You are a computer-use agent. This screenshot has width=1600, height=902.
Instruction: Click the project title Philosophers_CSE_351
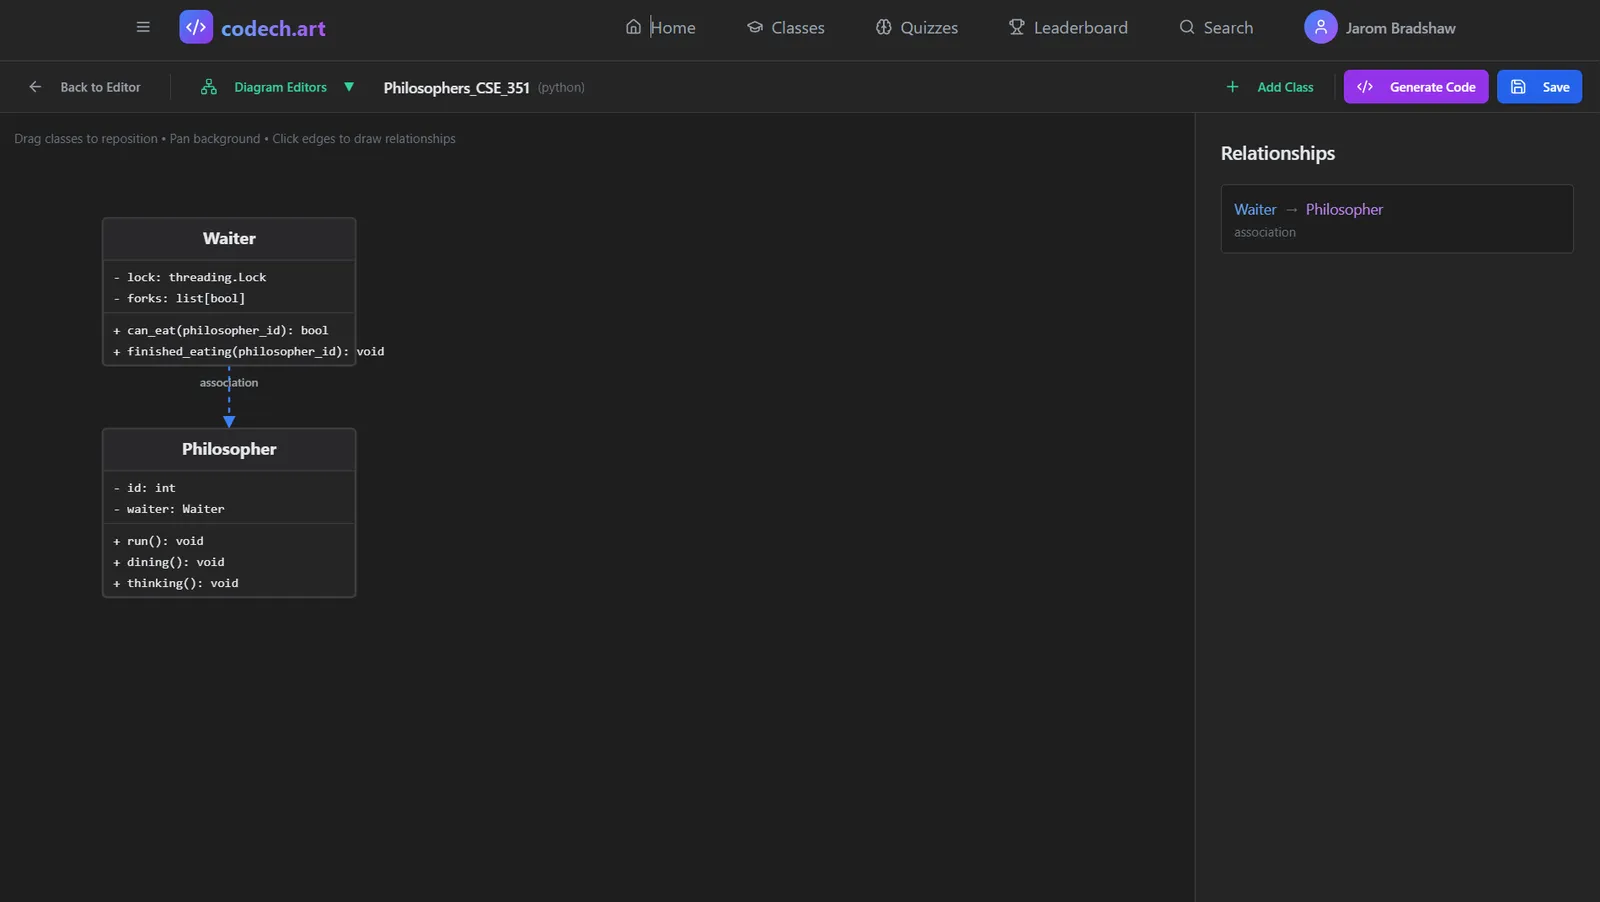point(457,88)
